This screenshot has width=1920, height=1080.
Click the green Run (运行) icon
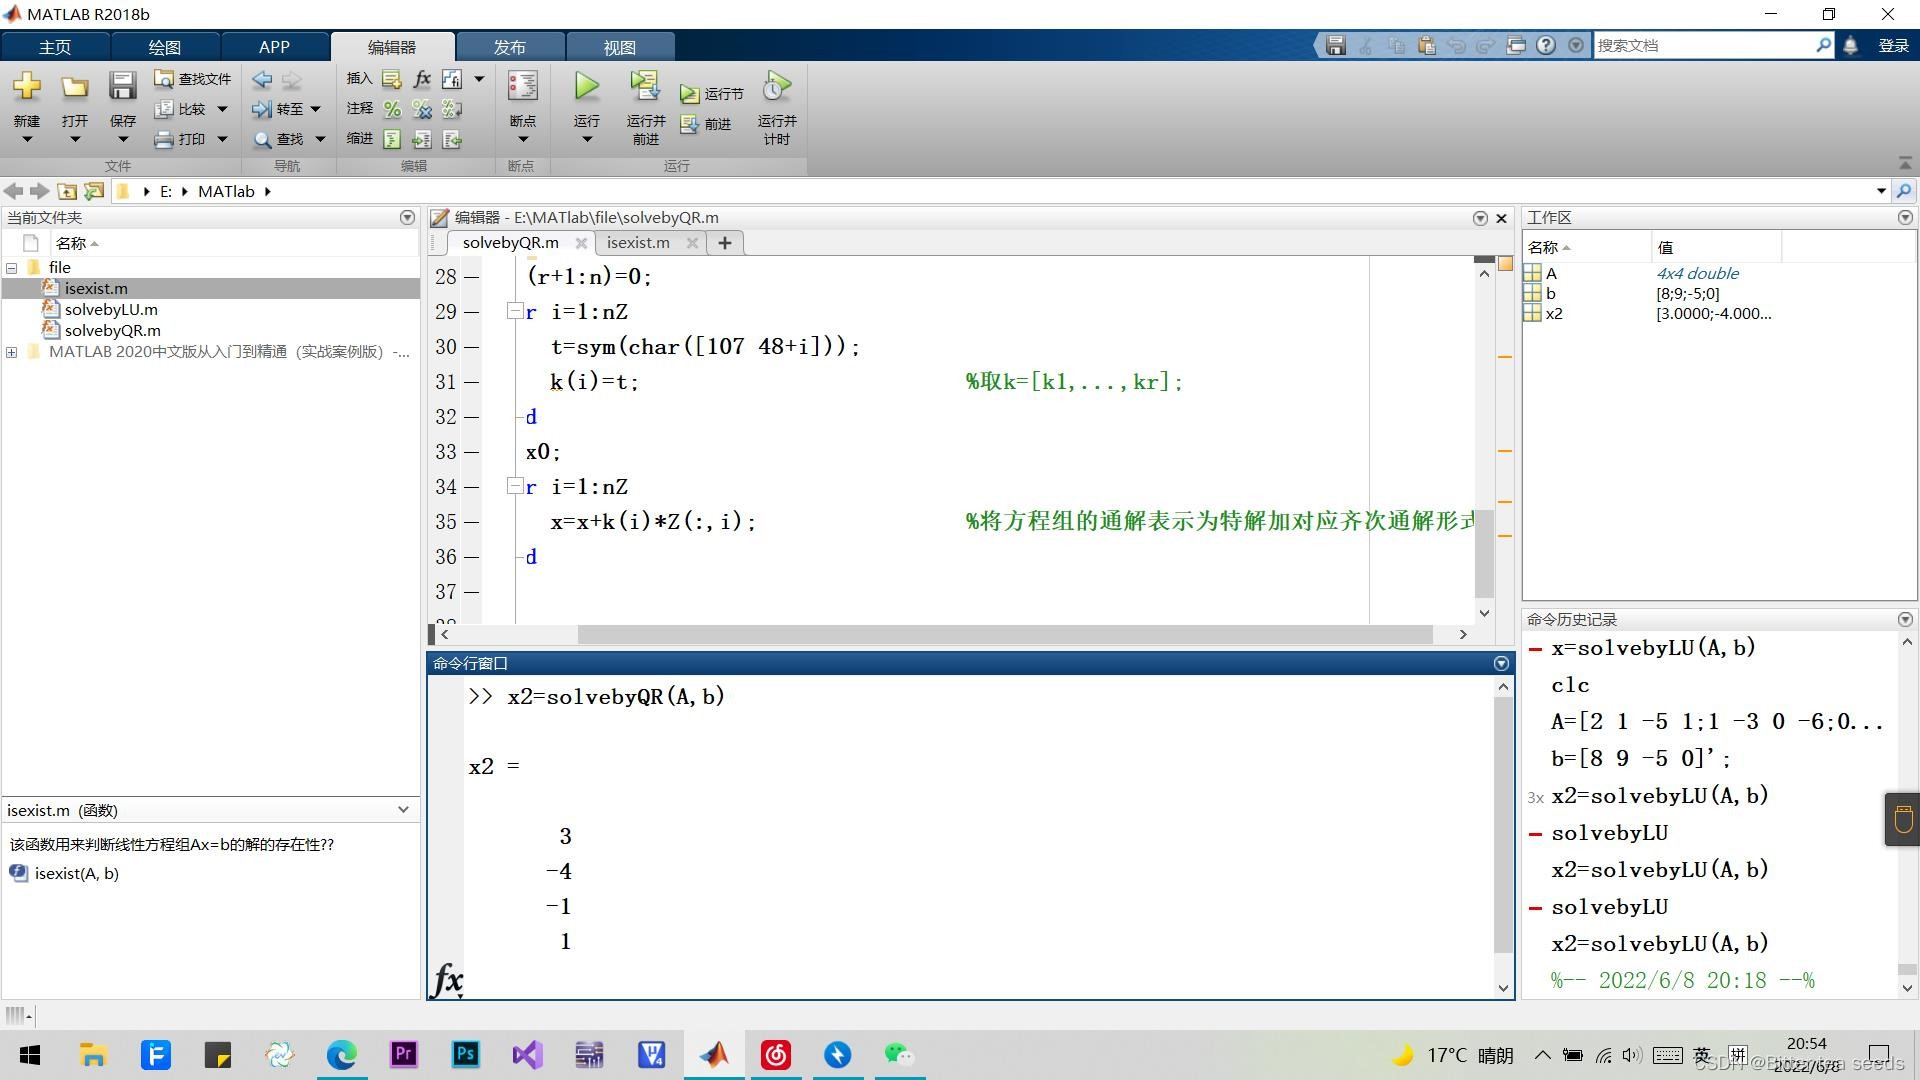pyautogui.click(x=587, y=86)
